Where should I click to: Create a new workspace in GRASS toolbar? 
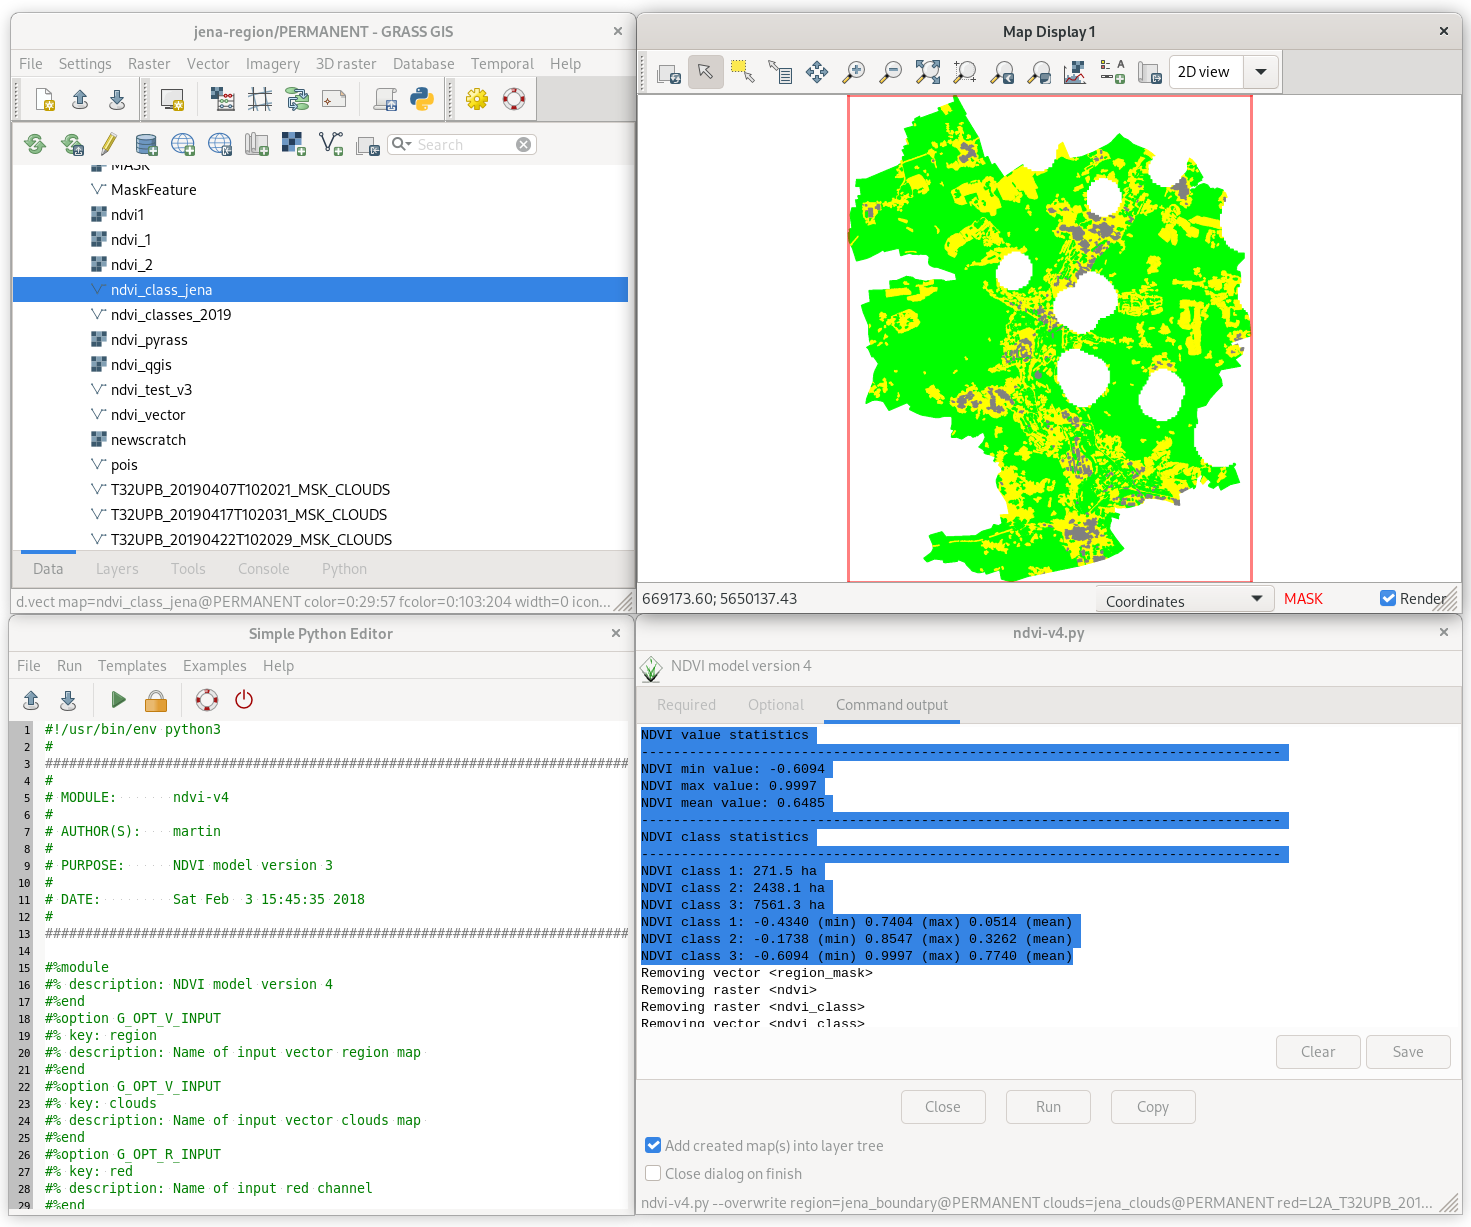[x=44, y=99]
